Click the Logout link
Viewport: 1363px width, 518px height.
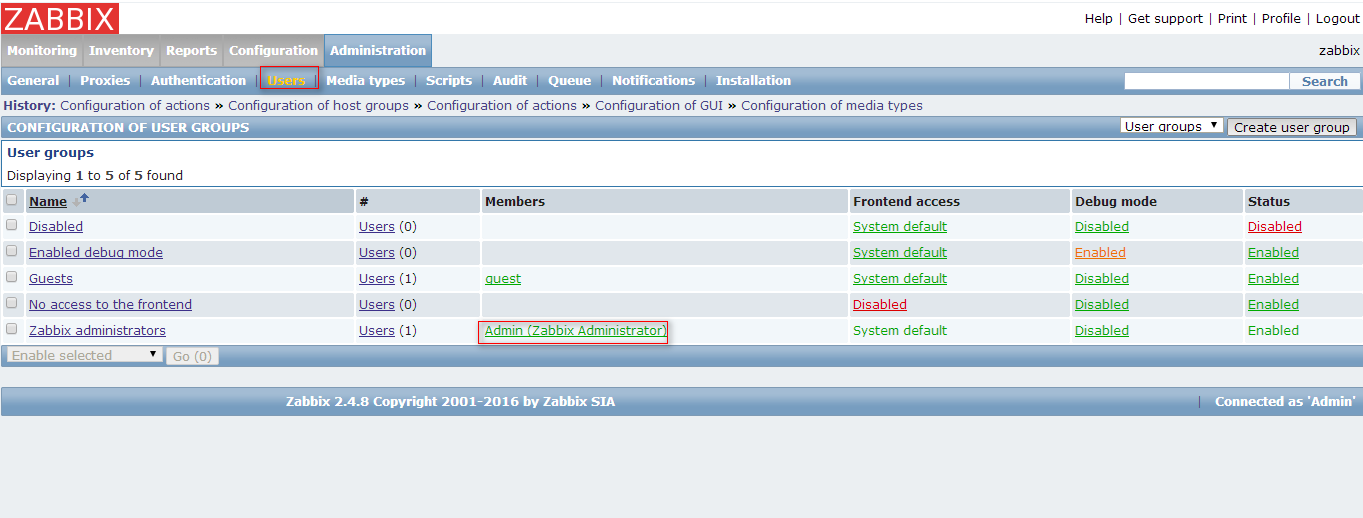tap(1338, 19)
